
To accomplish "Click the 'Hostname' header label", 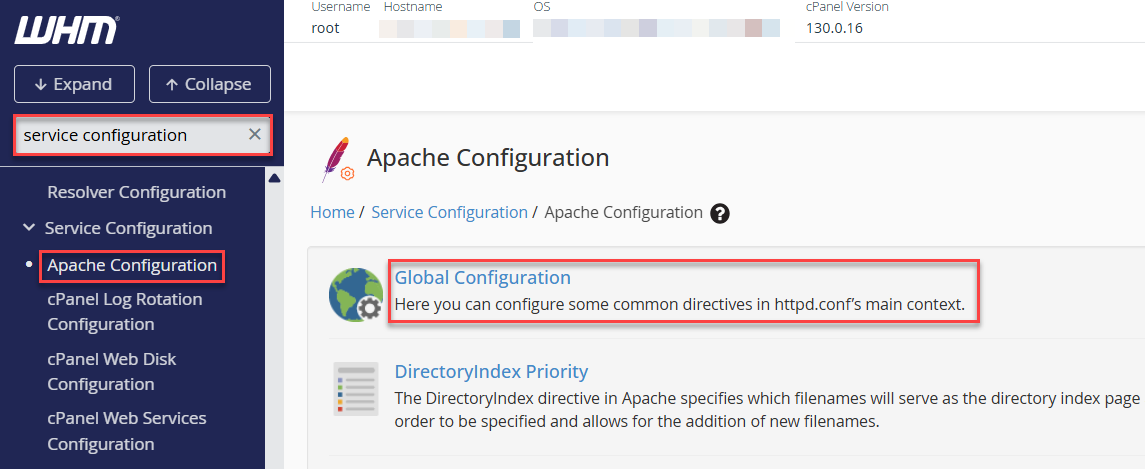I will 413,7.
